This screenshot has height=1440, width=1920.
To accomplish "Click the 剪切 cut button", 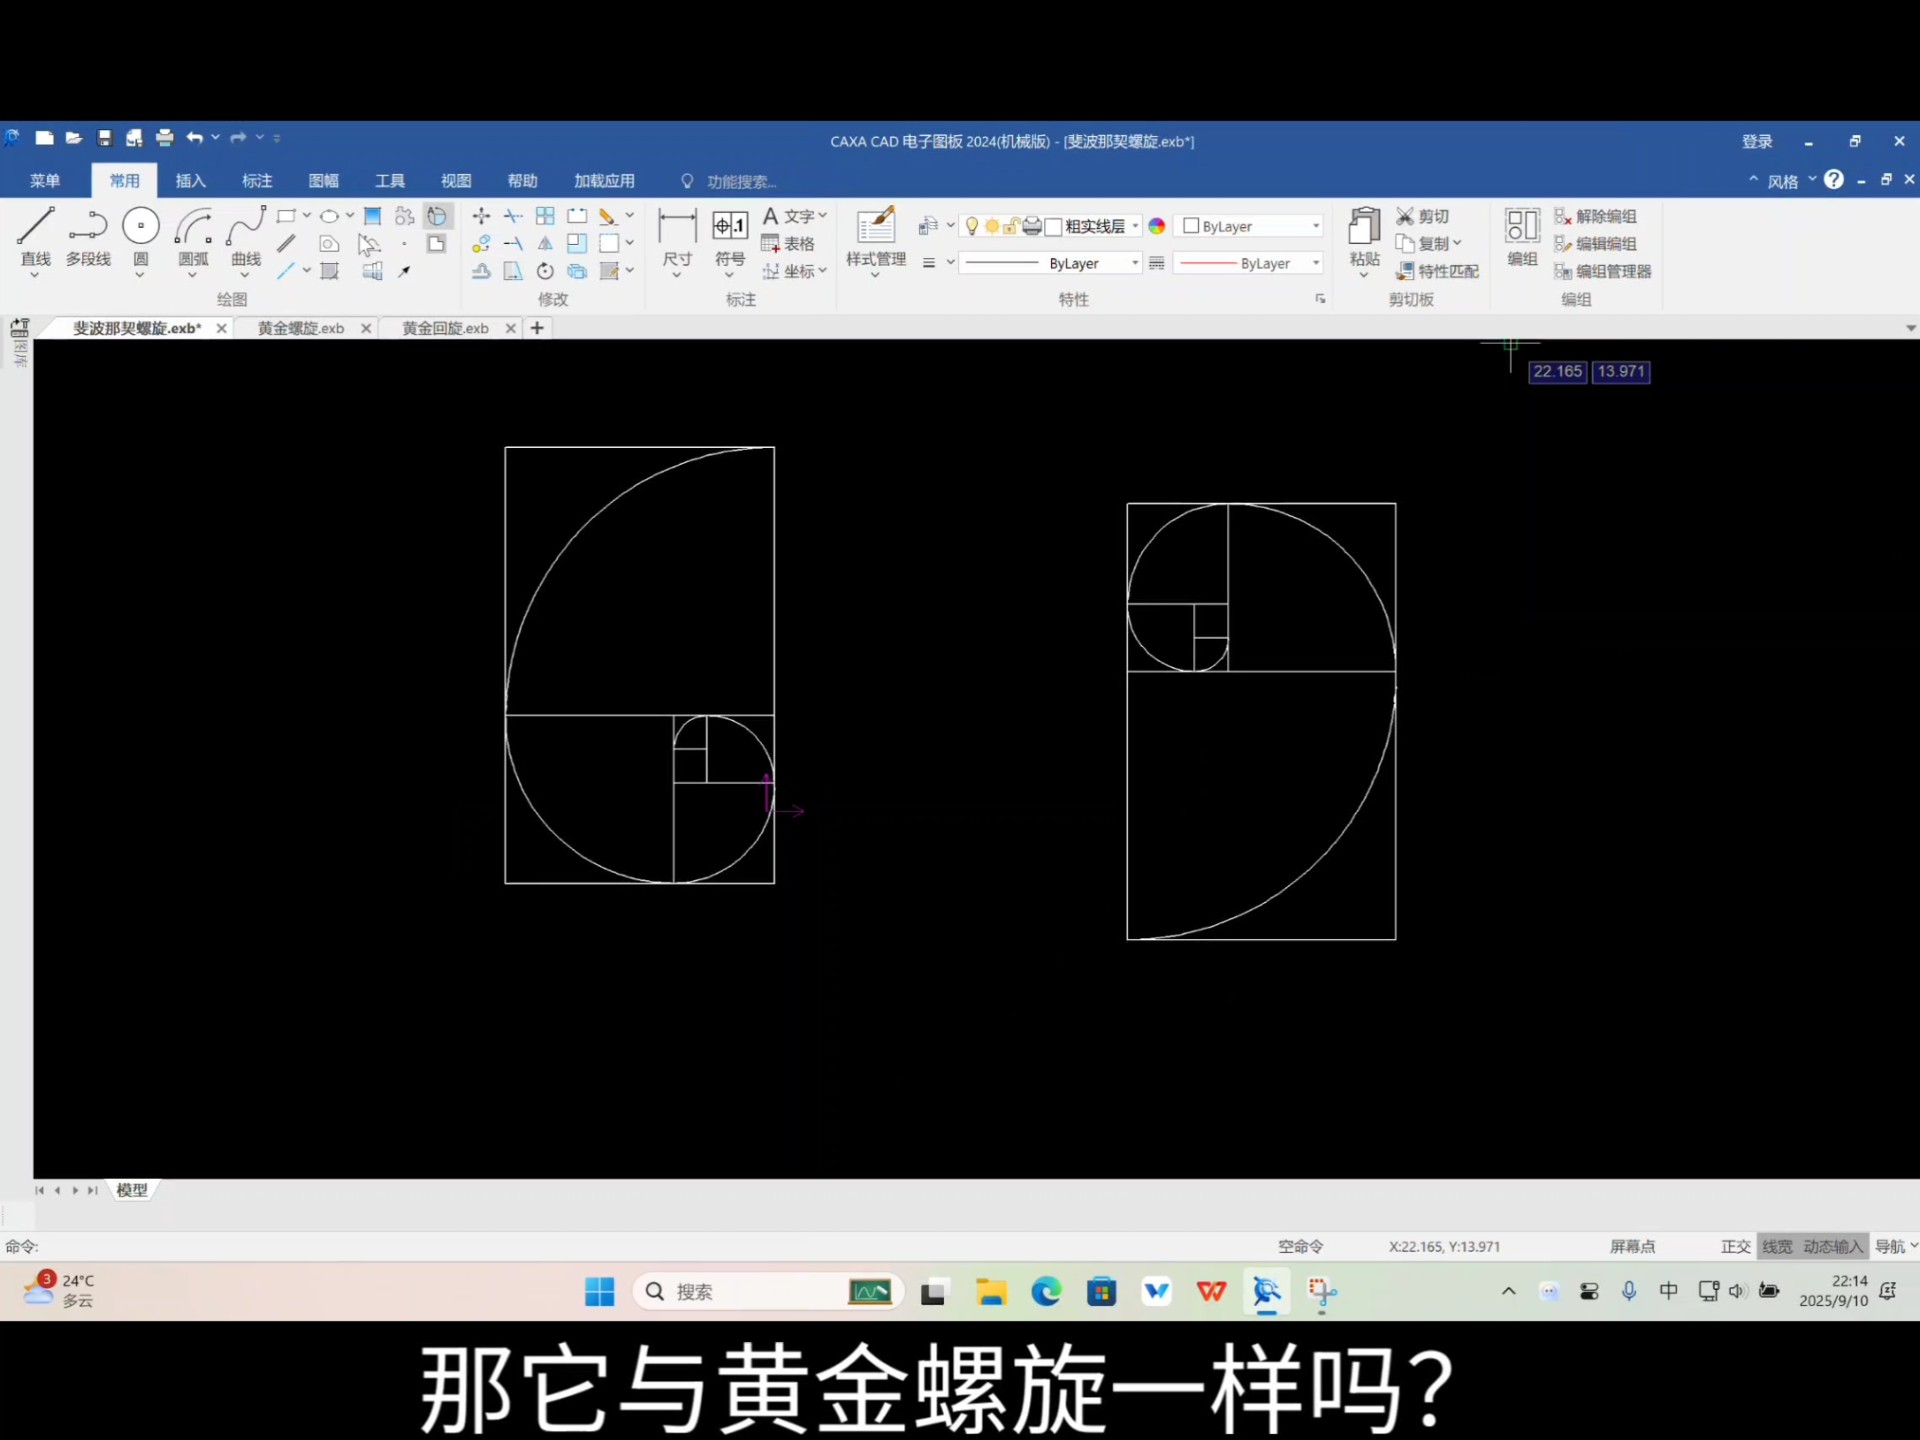I will [x=1423, y=216].
